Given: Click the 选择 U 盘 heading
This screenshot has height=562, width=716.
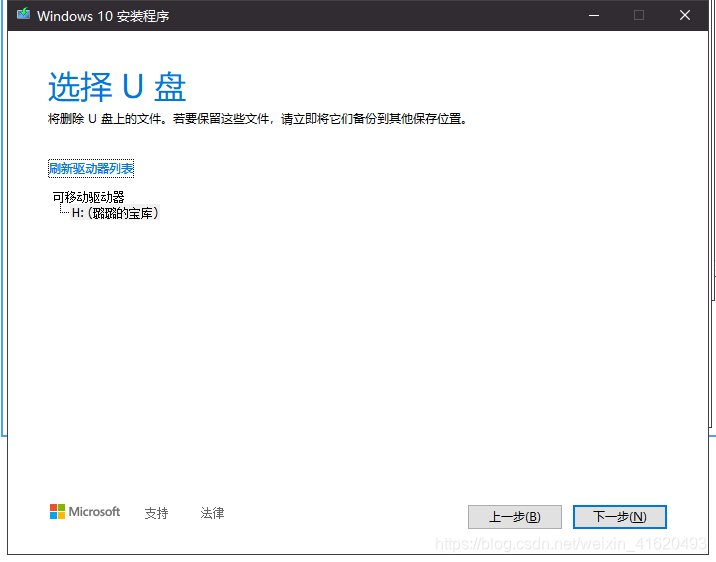Looking at the screenshot, I should click(117, 86).
